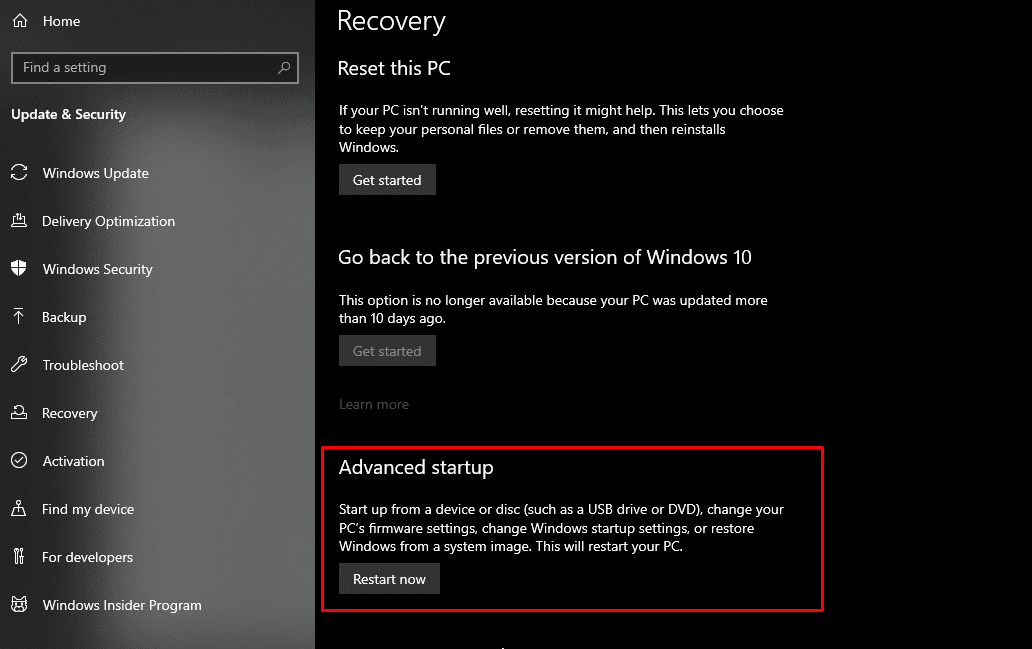Select Troubleshoot in the sidebar
The height and width of the screenshot is (649, 1032).
(x=83, y=365)
